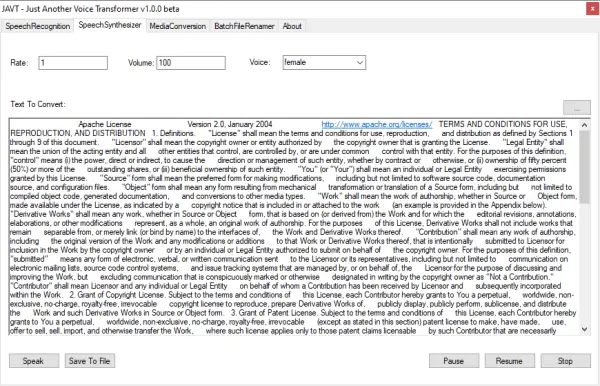
Task: Click the "Text To Convert:" label
Action: pos(38,104)
